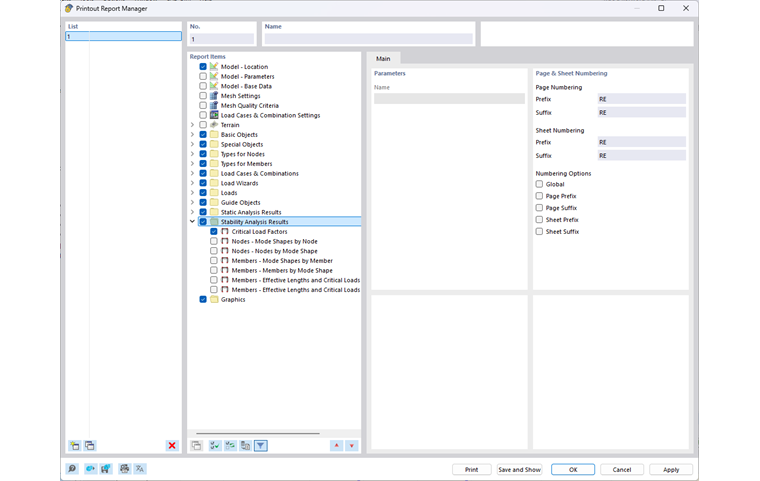The image size is (760, 481).
Task: Check Nodes - Mode Shapes by Node
Action: (x=214, y=241)
